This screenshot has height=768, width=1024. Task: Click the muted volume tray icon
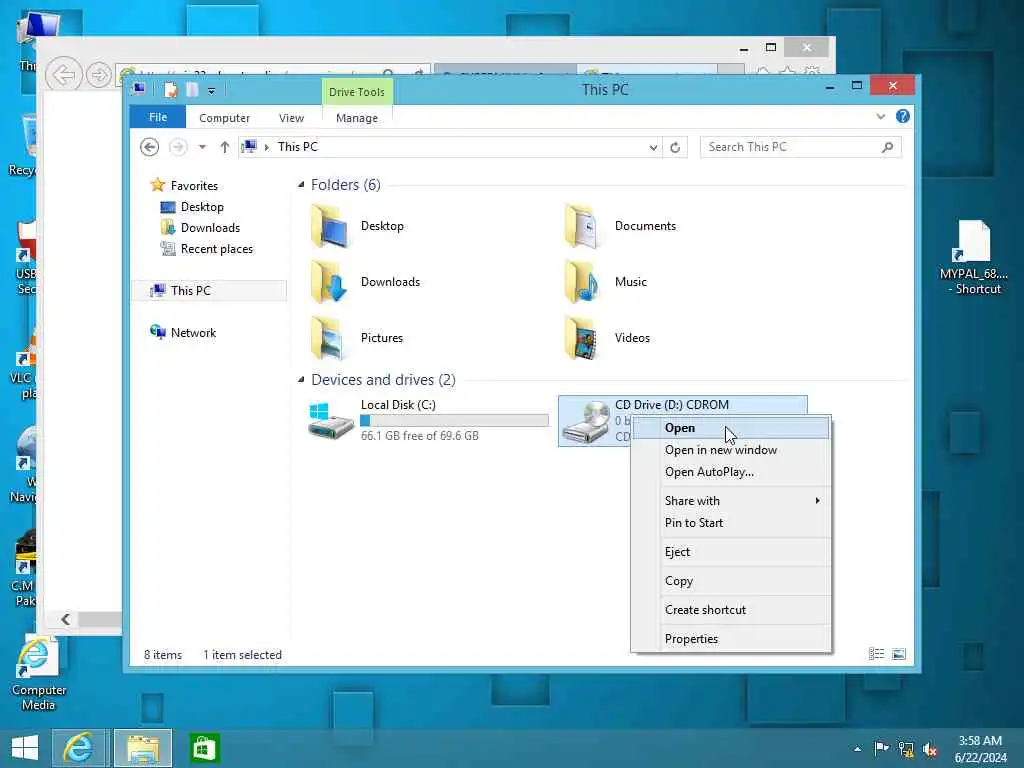[x=930, y=749]
